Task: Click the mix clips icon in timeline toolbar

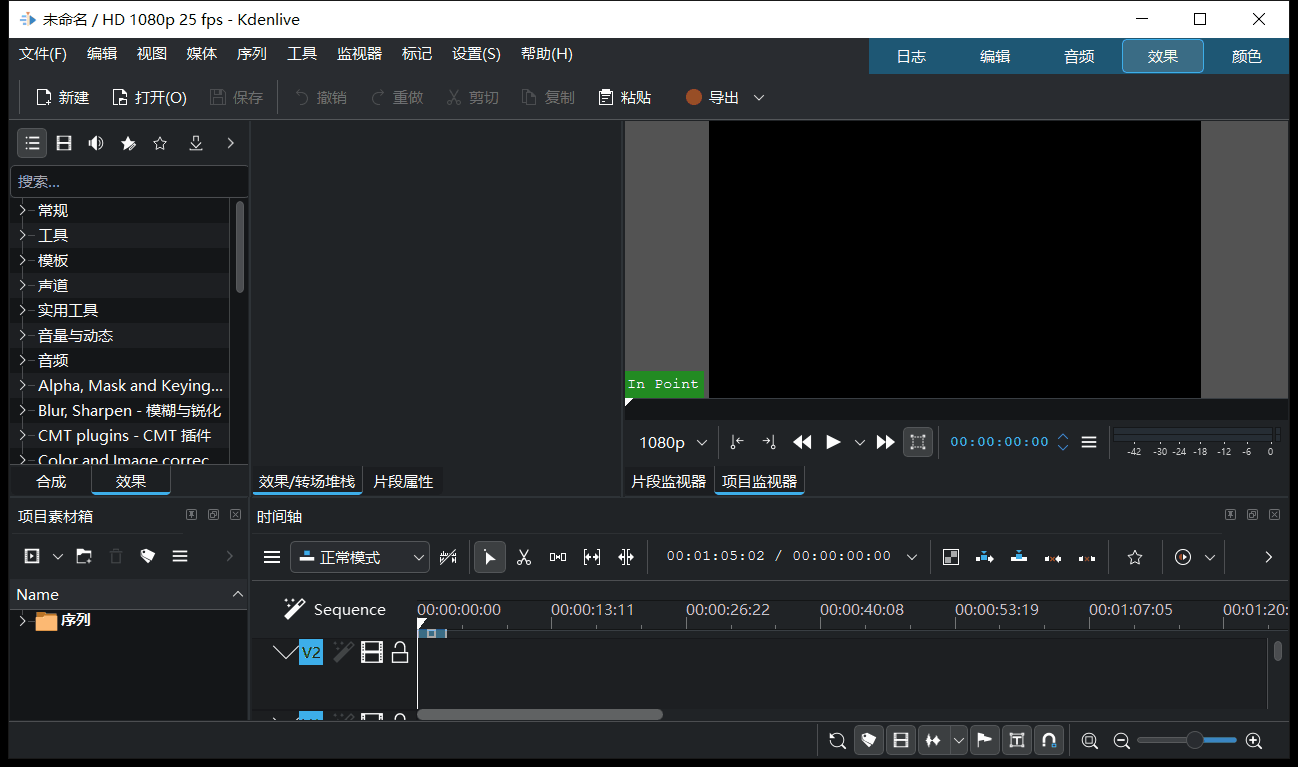Action: [448, 557]
